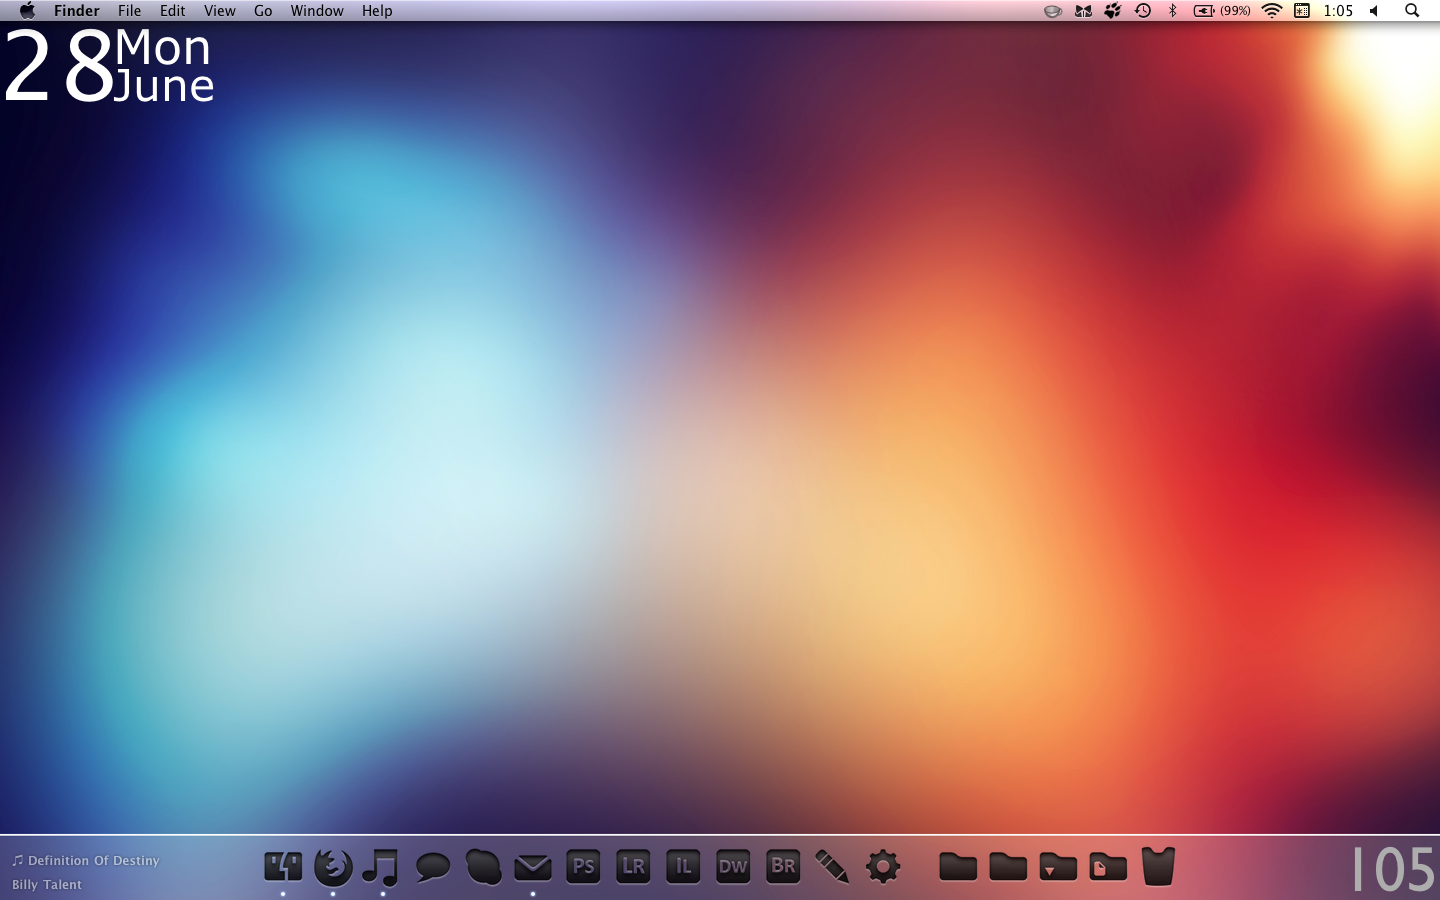Open the input/character viewer menu icon
The height and width of the screenshot is (900, 1440).
1302,11
